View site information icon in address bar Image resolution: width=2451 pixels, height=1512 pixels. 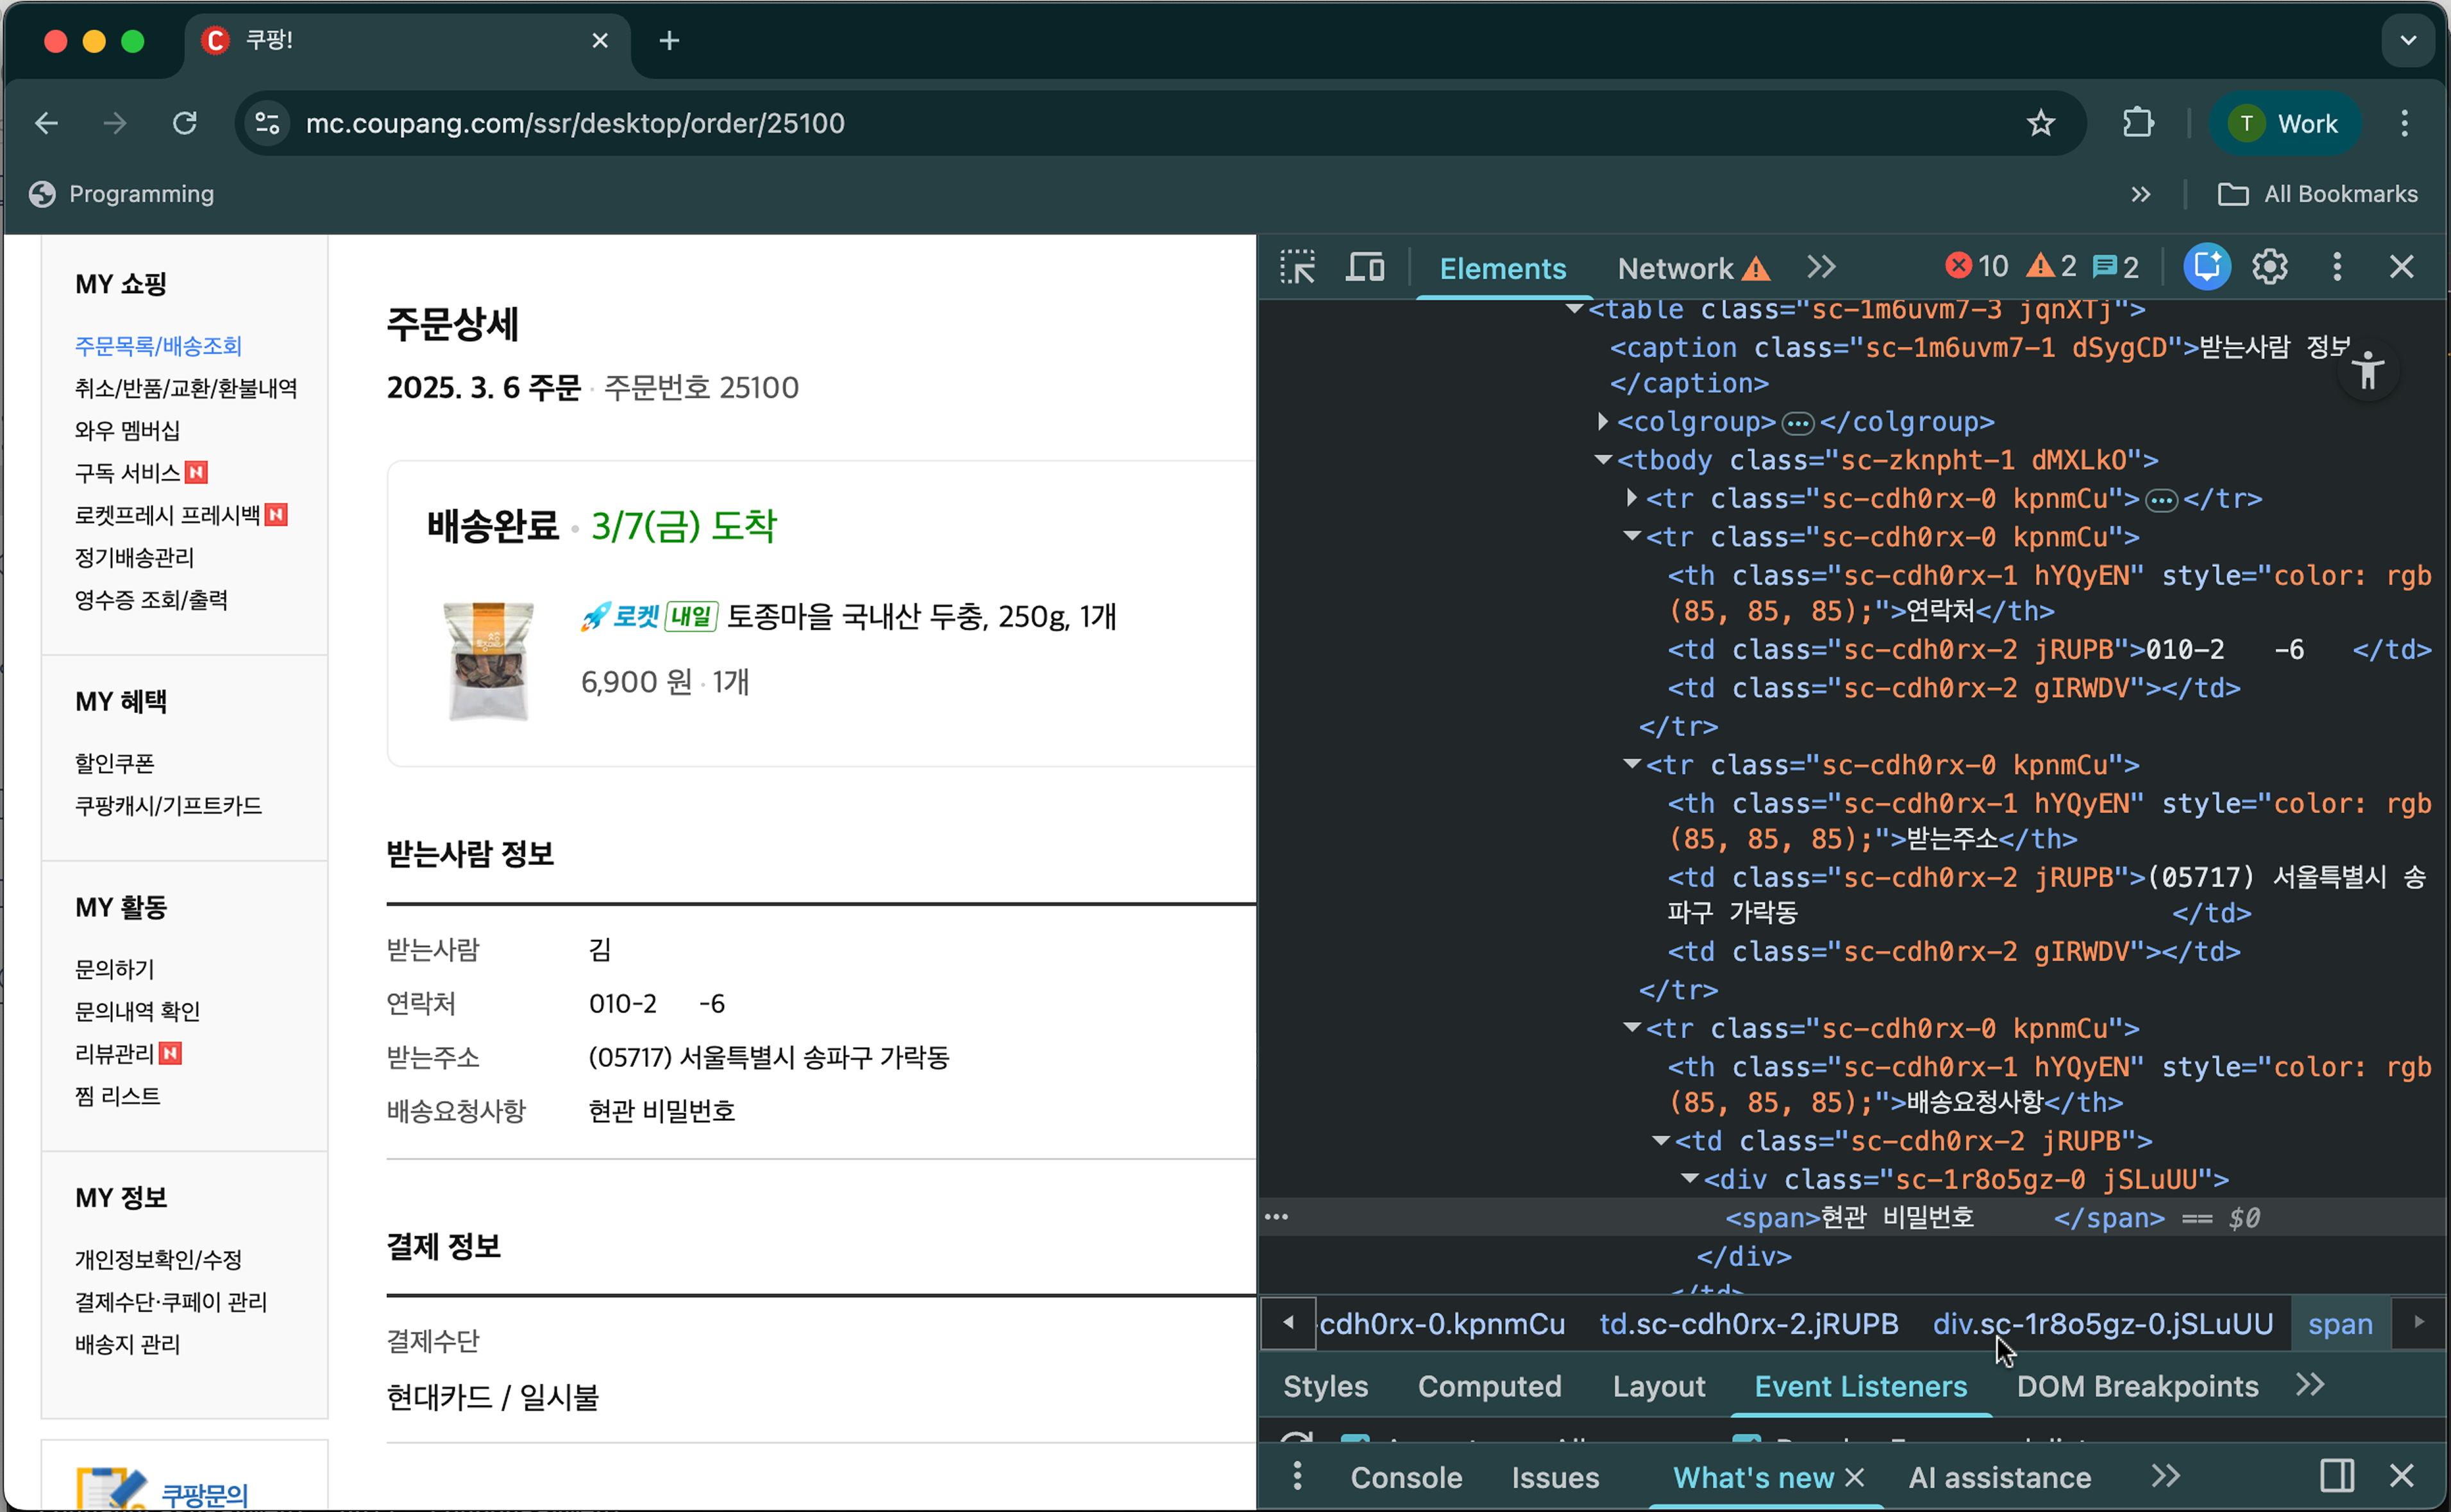coord(267,123)
